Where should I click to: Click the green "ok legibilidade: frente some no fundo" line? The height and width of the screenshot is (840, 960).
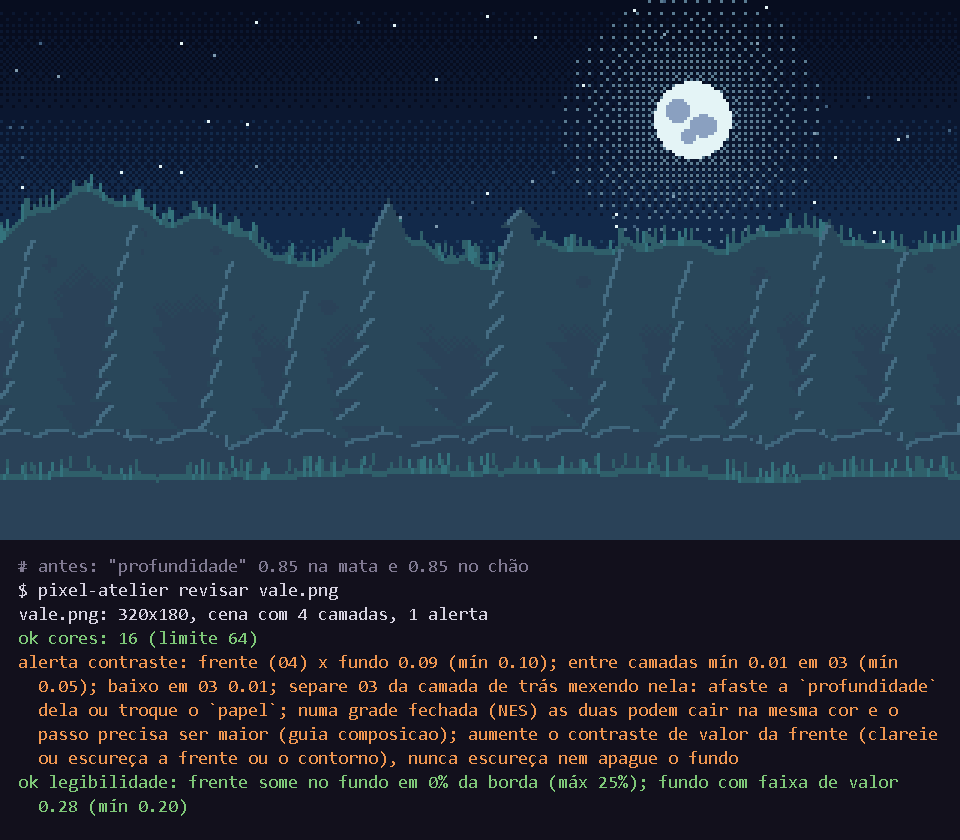pos(458,782)
